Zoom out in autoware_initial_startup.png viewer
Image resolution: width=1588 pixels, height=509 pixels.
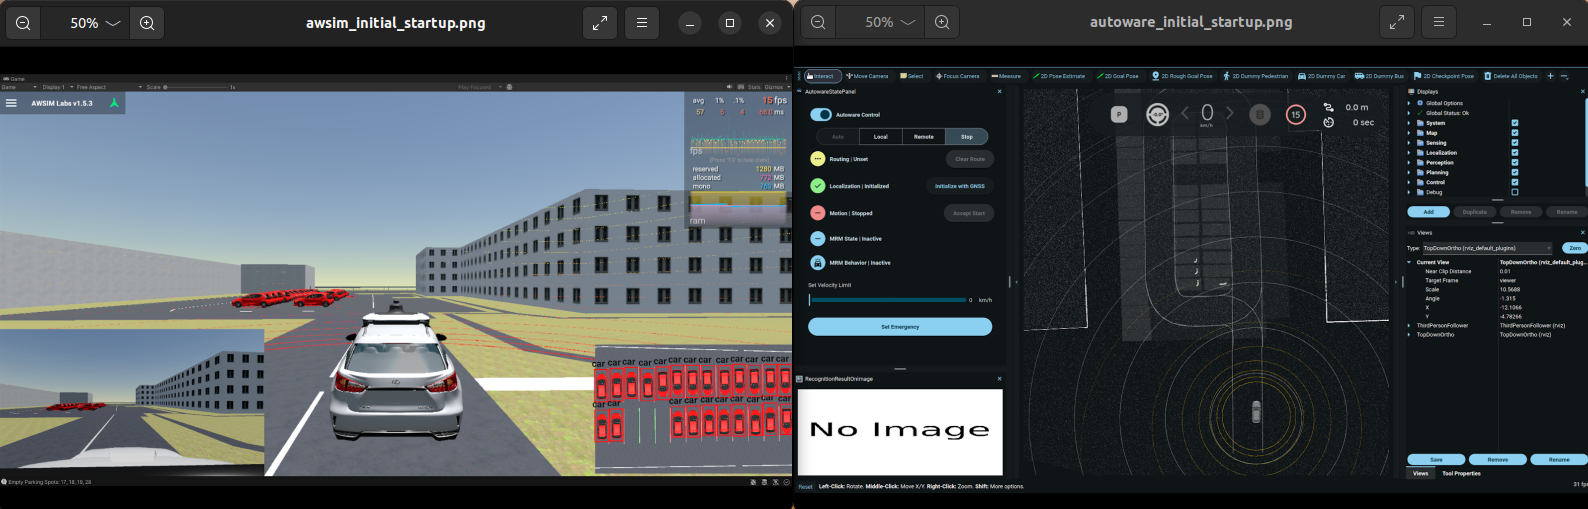pyautogui.click(x=818, y=22)
